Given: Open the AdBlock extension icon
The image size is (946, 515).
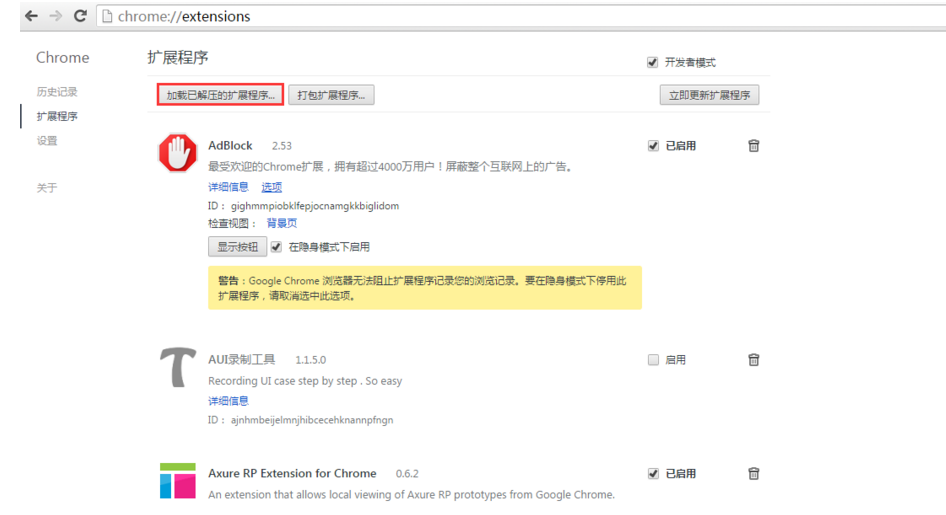Looking at the screenshot, I should tap(177, 153).
